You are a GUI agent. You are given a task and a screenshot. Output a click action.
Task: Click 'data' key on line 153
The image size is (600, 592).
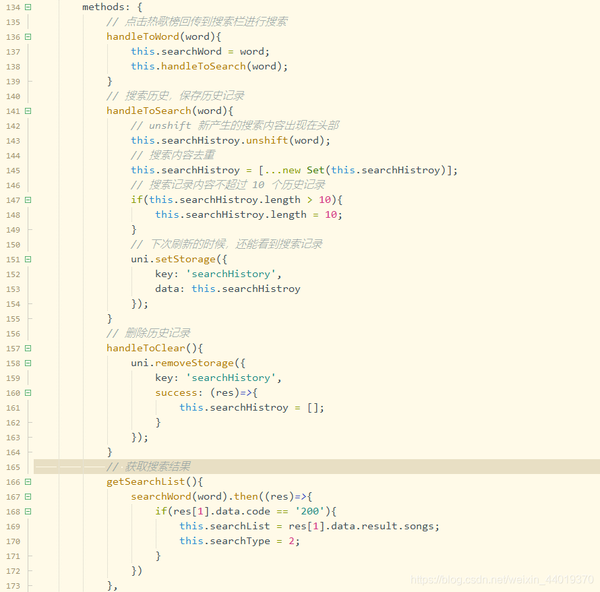pos(167,289)
